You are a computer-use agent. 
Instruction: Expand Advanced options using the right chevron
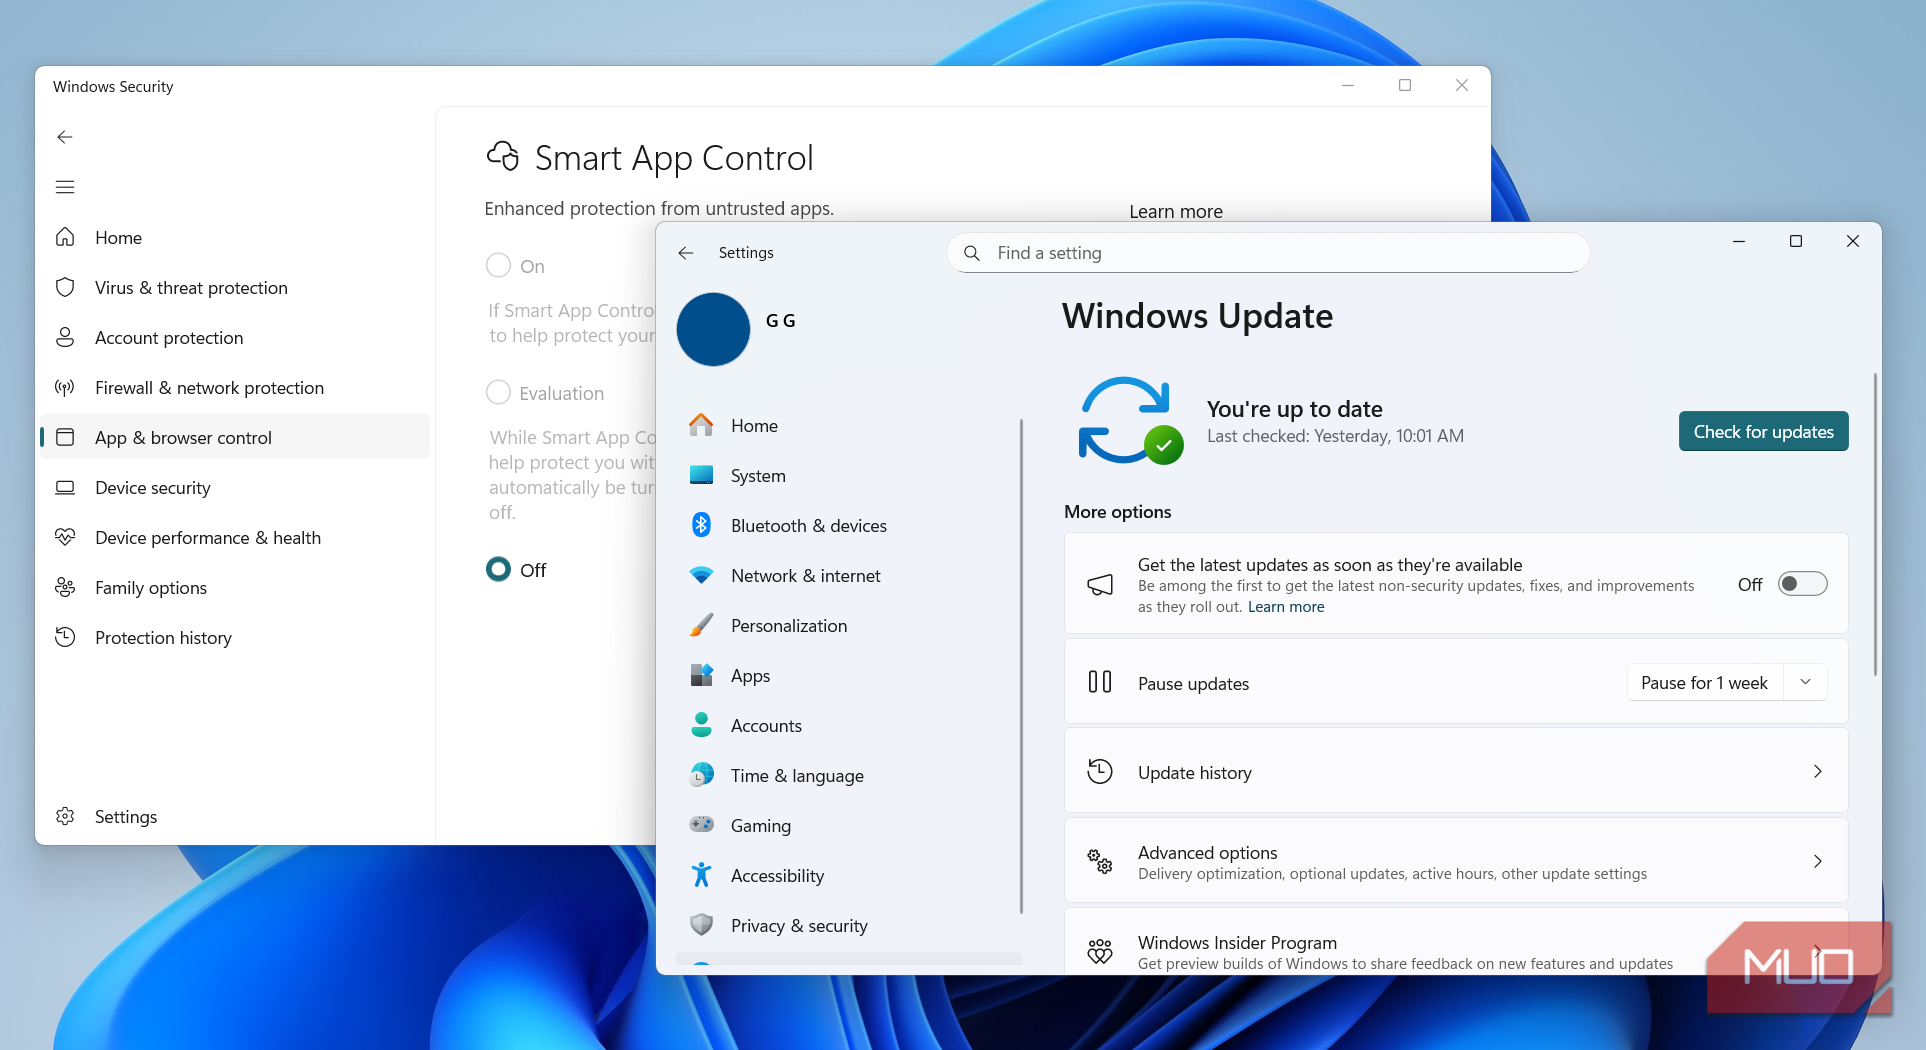(1817, 862)
